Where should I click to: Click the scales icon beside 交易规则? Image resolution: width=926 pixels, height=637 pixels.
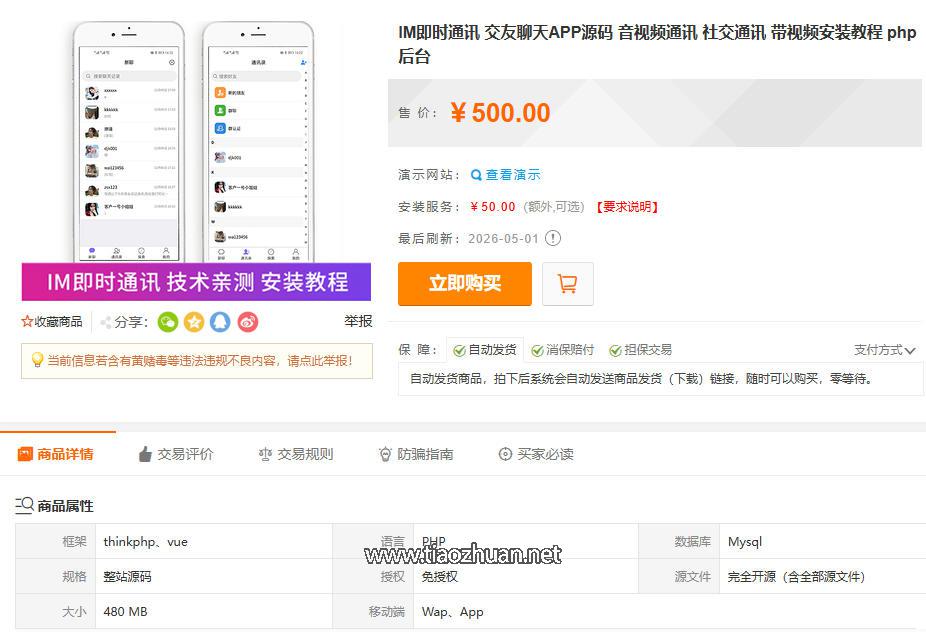(265, 454)
